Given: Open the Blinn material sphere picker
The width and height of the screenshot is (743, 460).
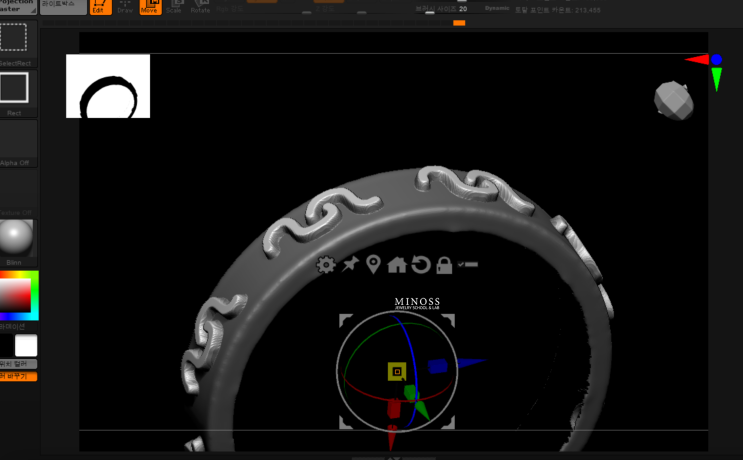Looking at the screenshot, I should (15, 238).
